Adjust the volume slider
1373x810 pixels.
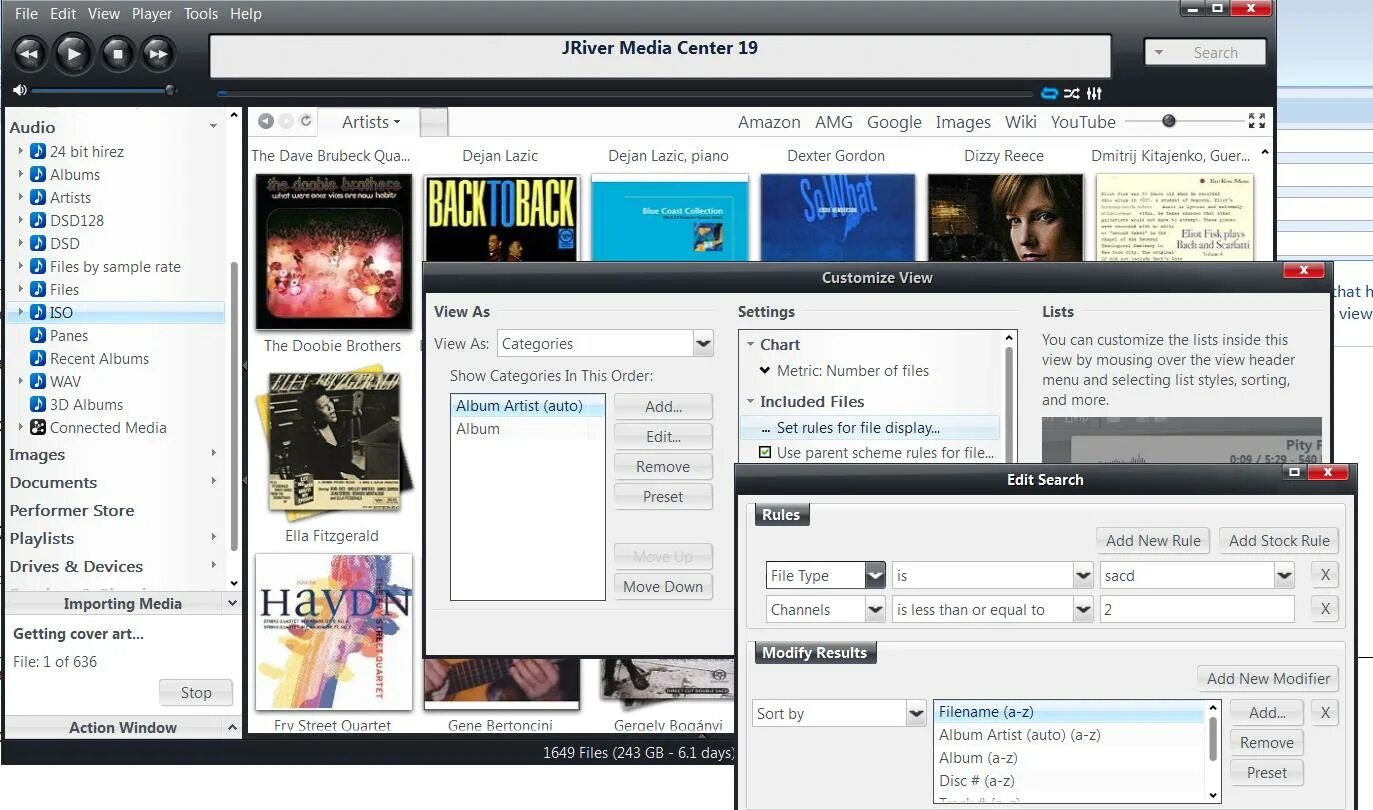coord(103,90)
